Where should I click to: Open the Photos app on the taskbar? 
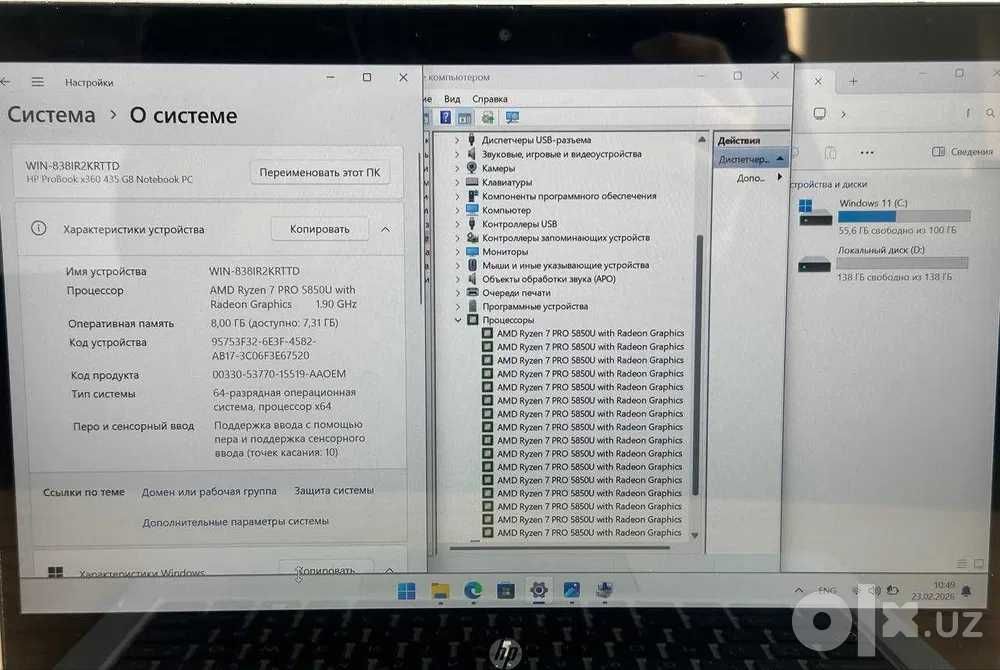click(x=572, y=590)
